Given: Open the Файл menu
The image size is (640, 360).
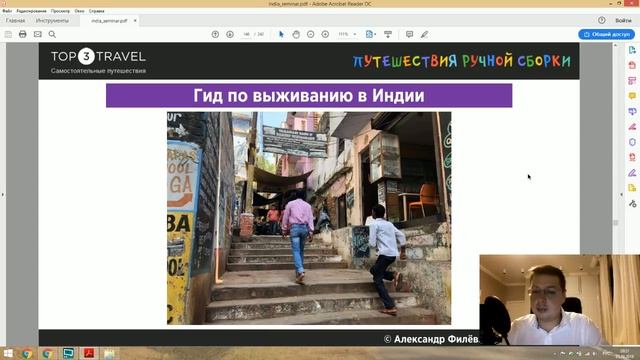Looking at the screenshot, I should coord(7,11).
